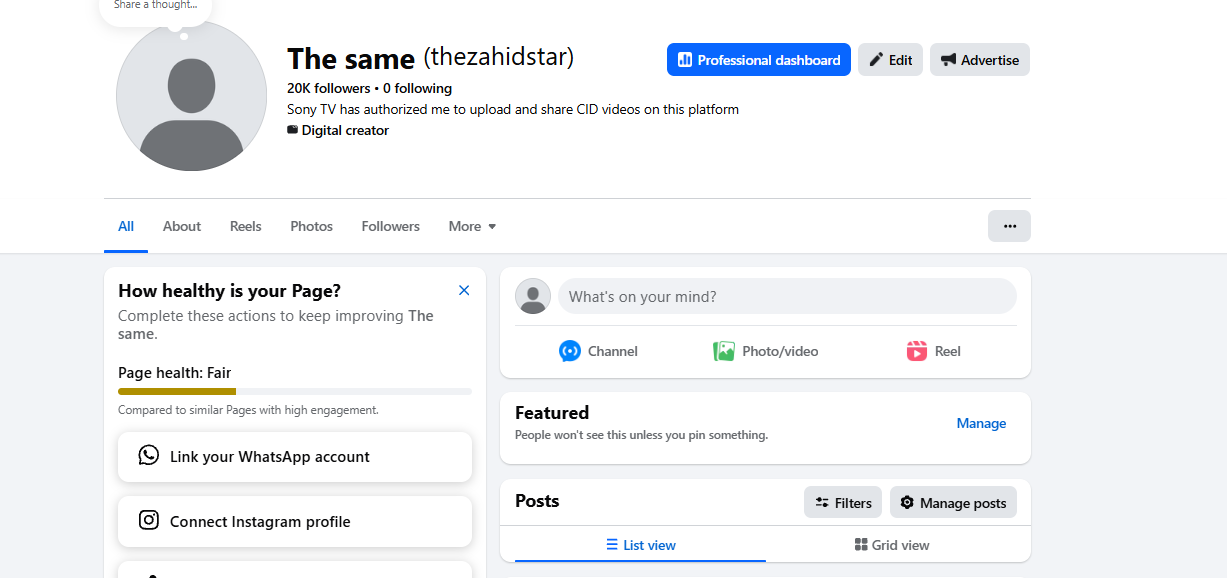Click the Sony TV bio text
The image size is (1227, 578).
click(513, 109)
